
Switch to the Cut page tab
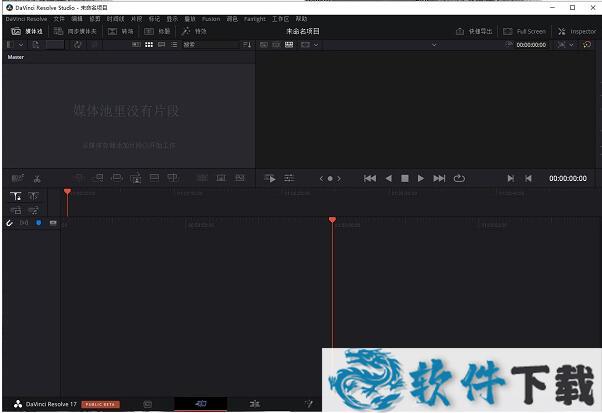(x=200, y=404)
